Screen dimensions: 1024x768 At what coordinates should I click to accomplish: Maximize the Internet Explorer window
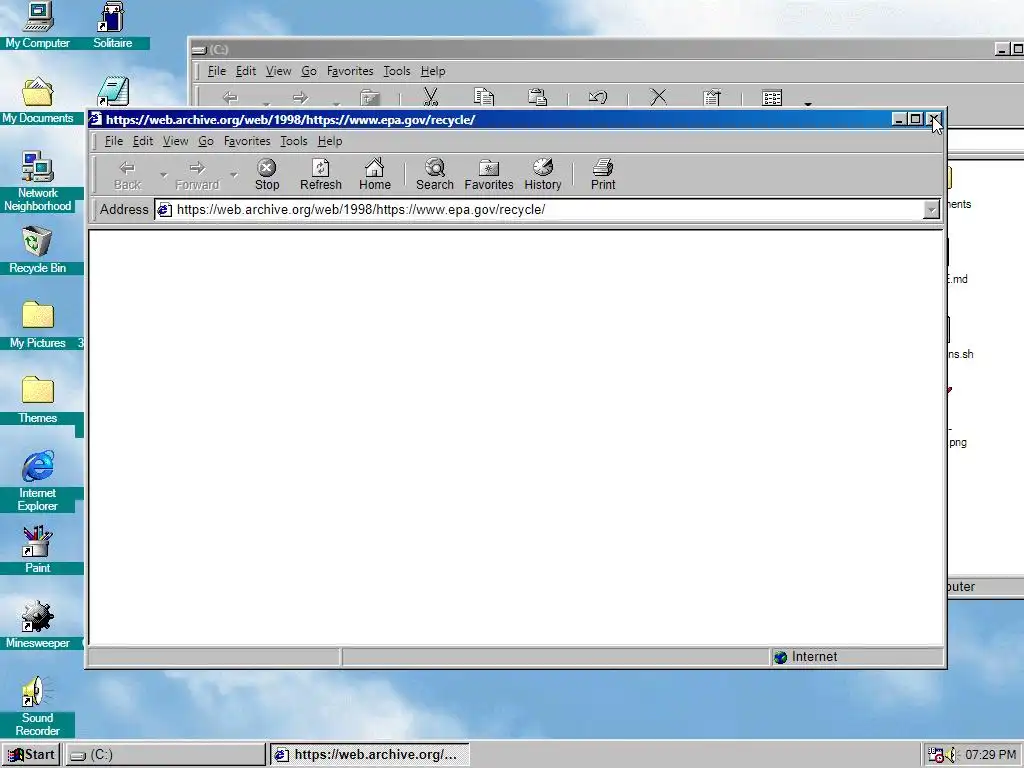coord(915,119)
